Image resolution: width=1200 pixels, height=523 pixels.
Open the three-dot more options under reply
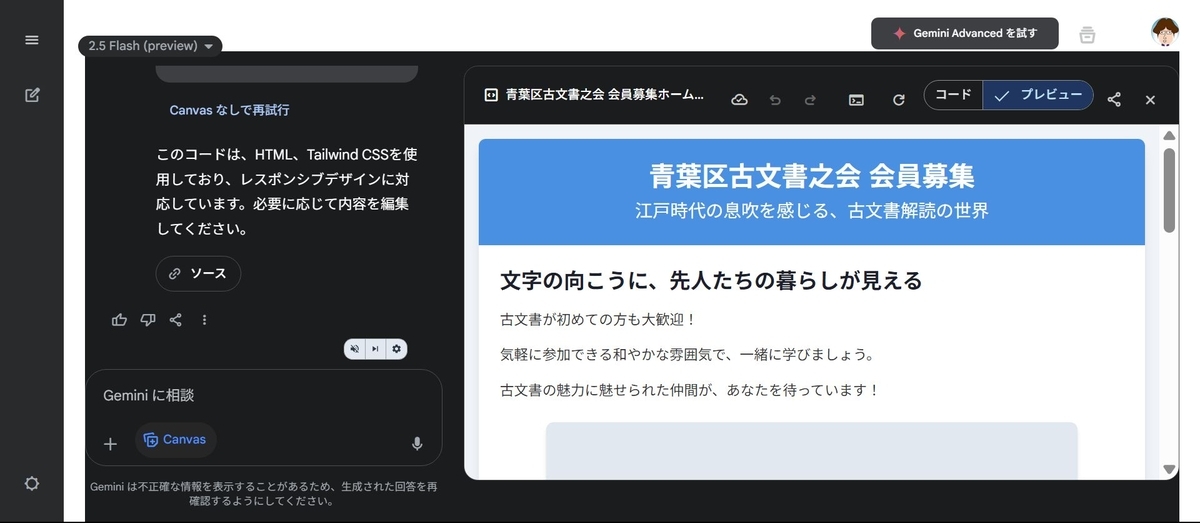204,320
